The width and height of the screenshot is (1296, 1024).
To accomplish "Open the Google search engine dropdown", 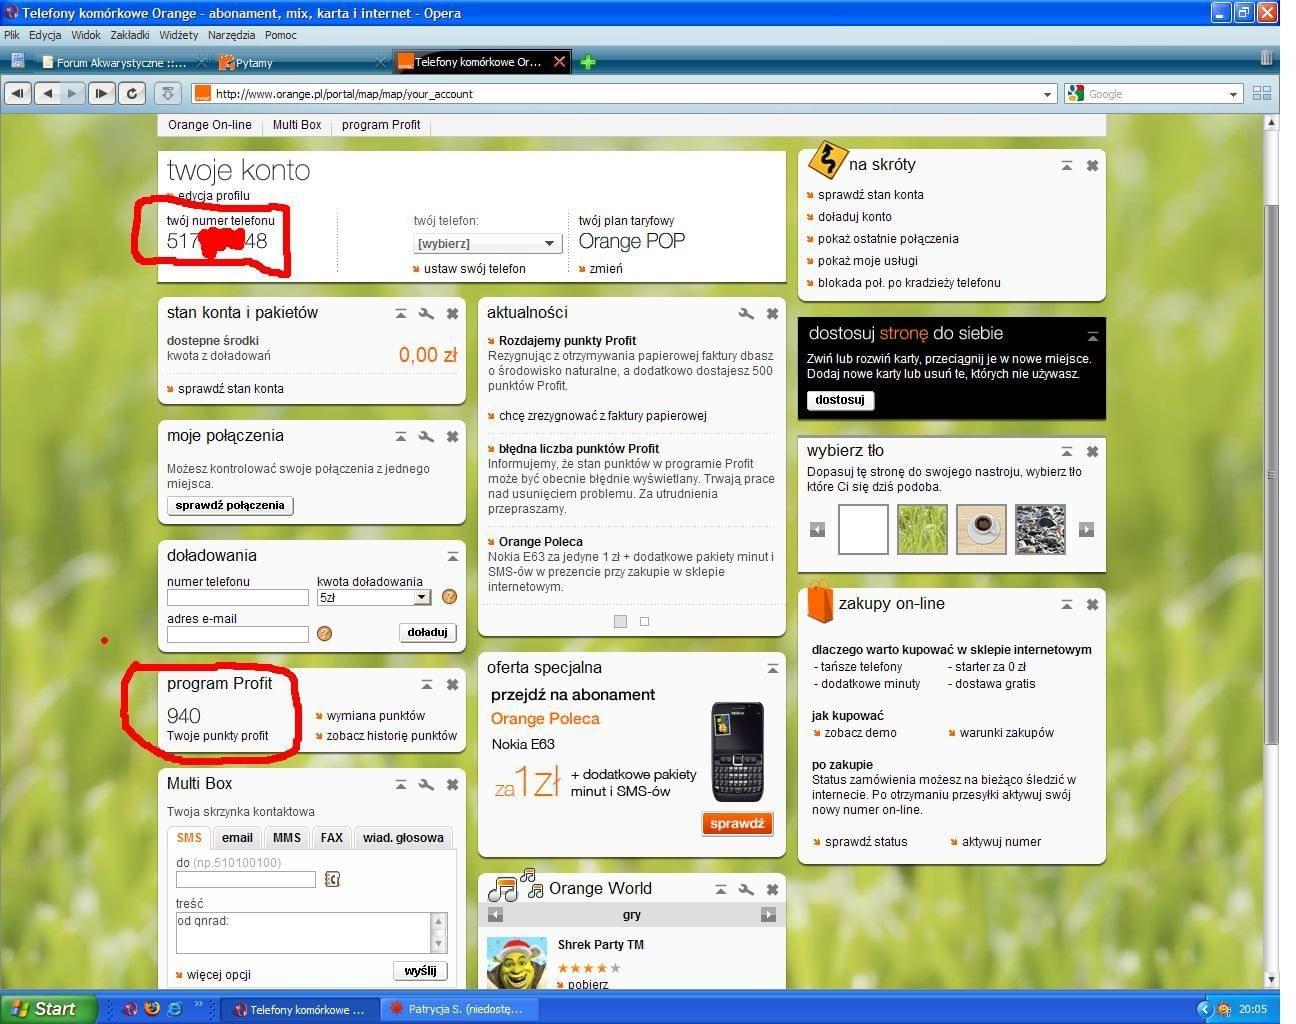I will click(x=1233, y=94).
